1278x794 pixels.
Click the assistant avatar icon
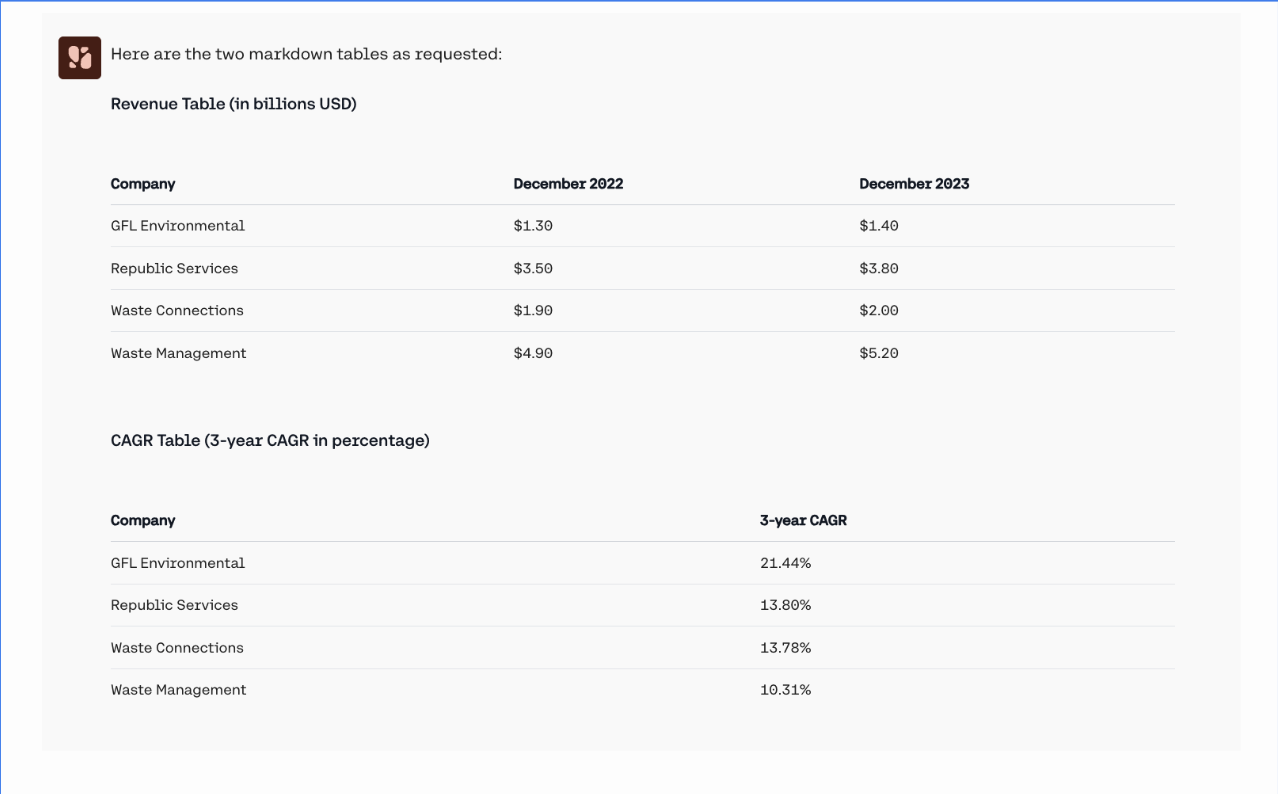79,58
